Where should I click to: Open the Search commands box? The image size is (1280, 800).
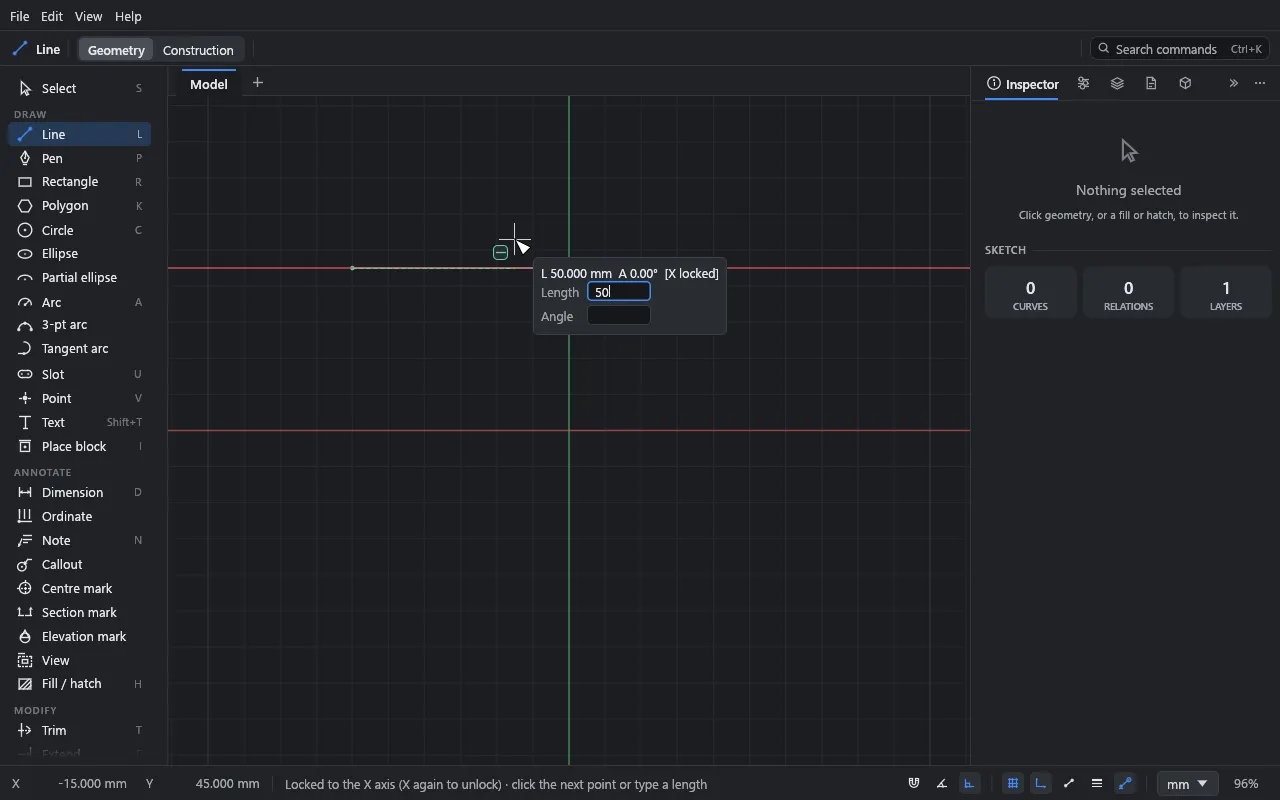coord(1180,49)
